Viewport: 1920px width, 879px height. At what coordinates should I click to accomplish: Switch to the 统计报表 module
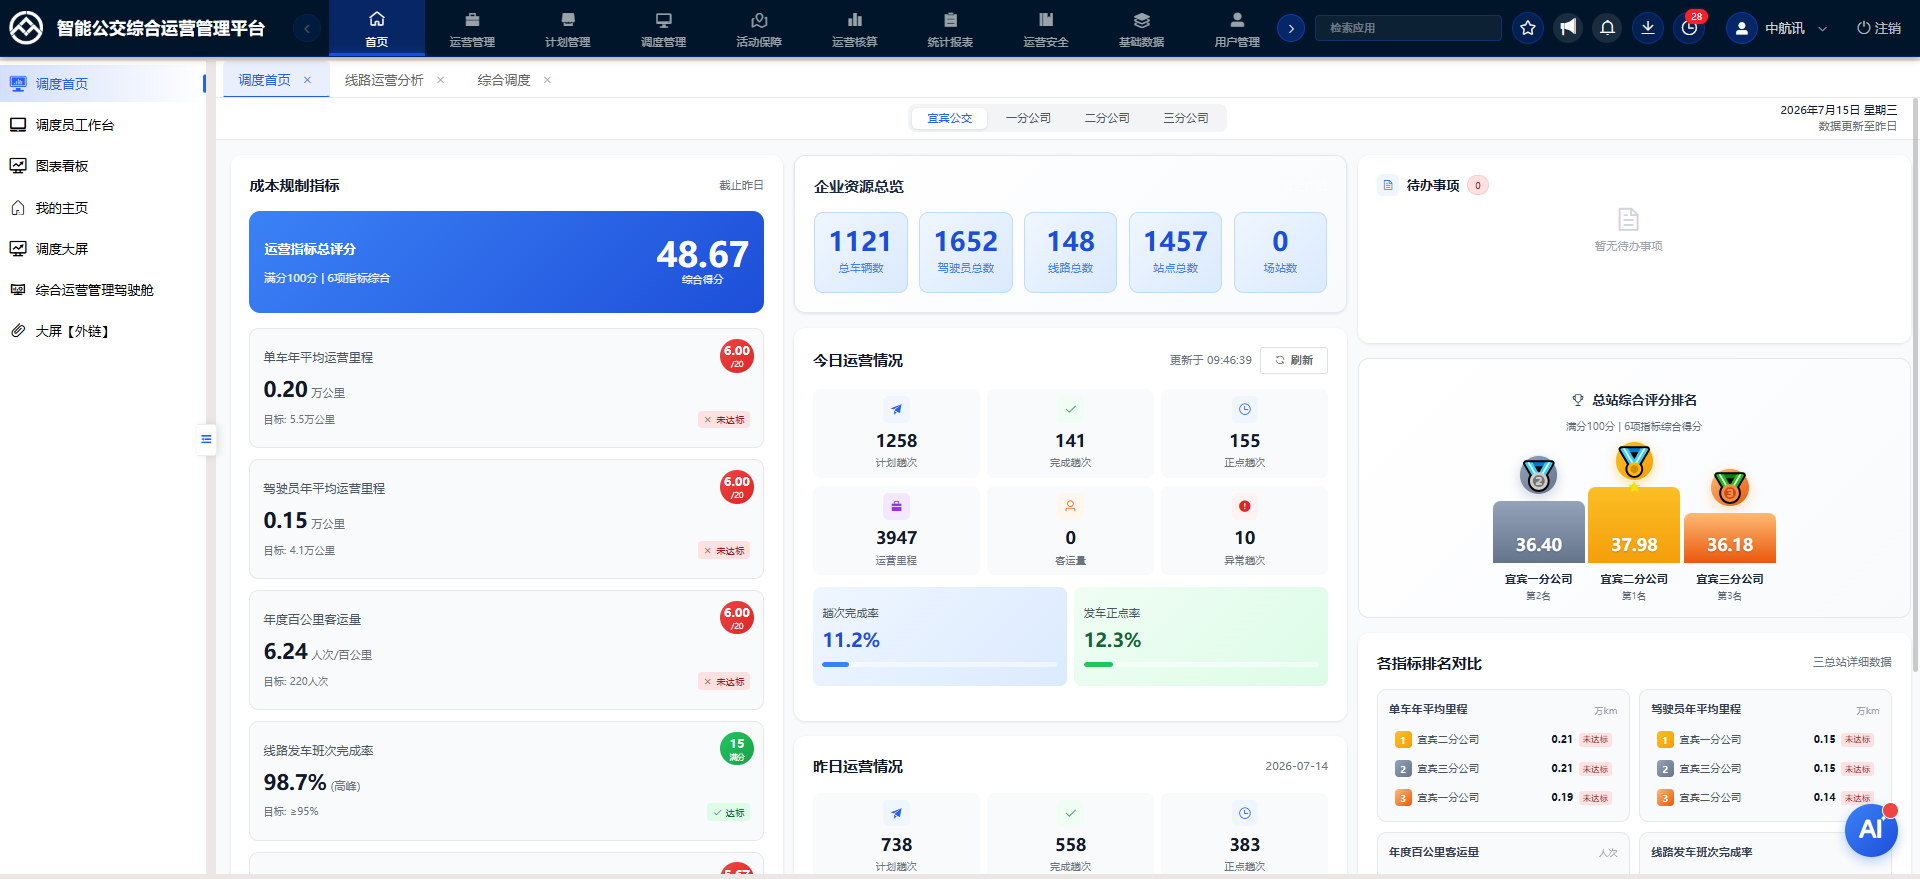950,28
